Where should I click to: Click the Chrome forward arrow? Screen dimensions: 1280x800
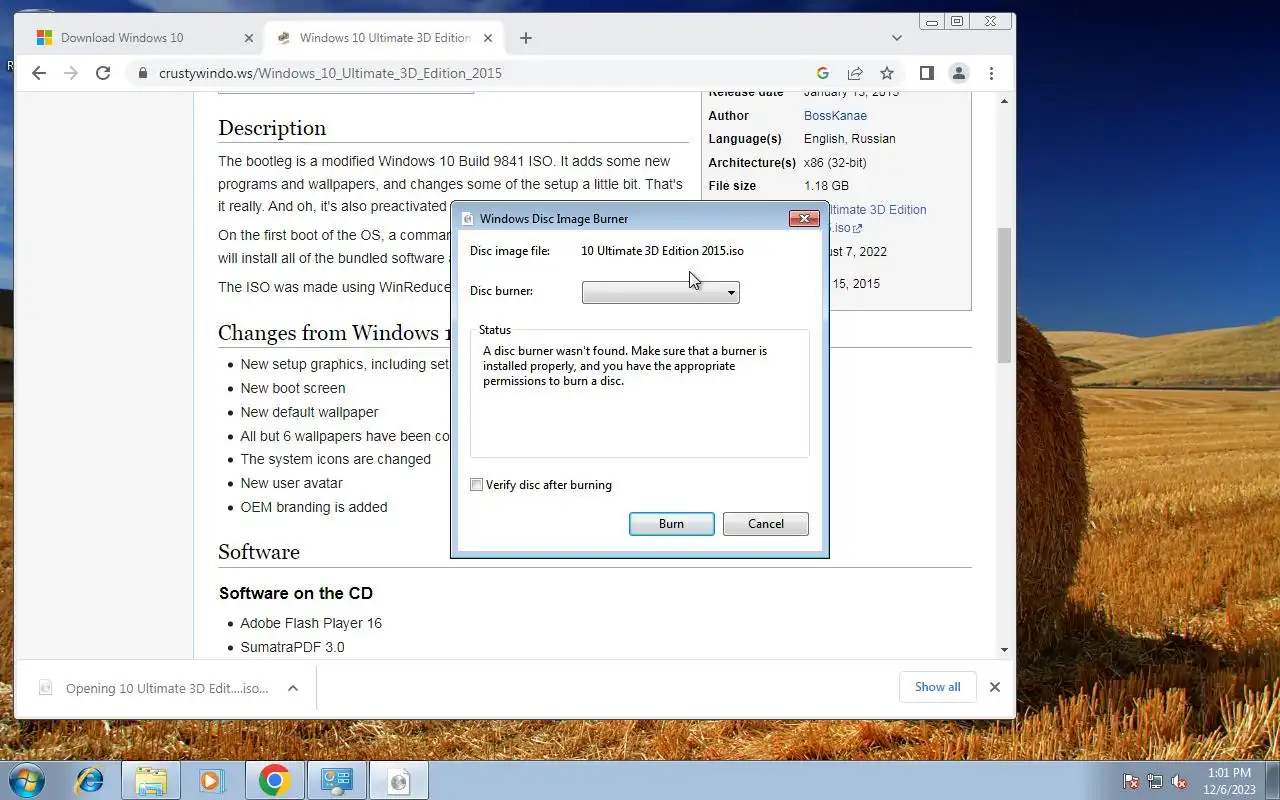(x=70, y=73)
